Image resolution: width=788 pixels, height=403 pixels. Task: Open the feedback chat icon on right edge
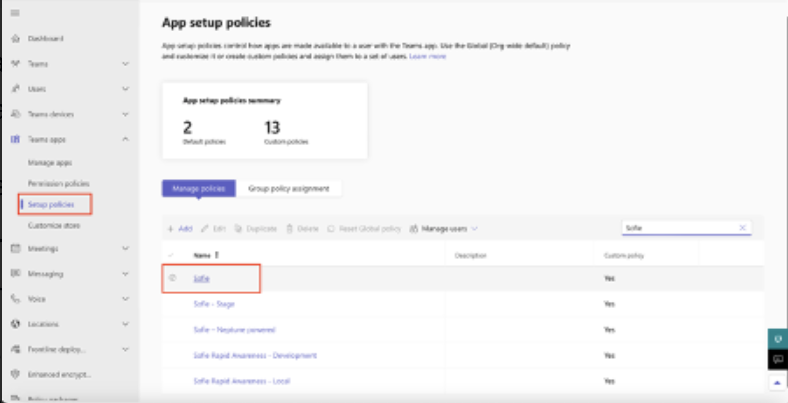pos(778,359)
